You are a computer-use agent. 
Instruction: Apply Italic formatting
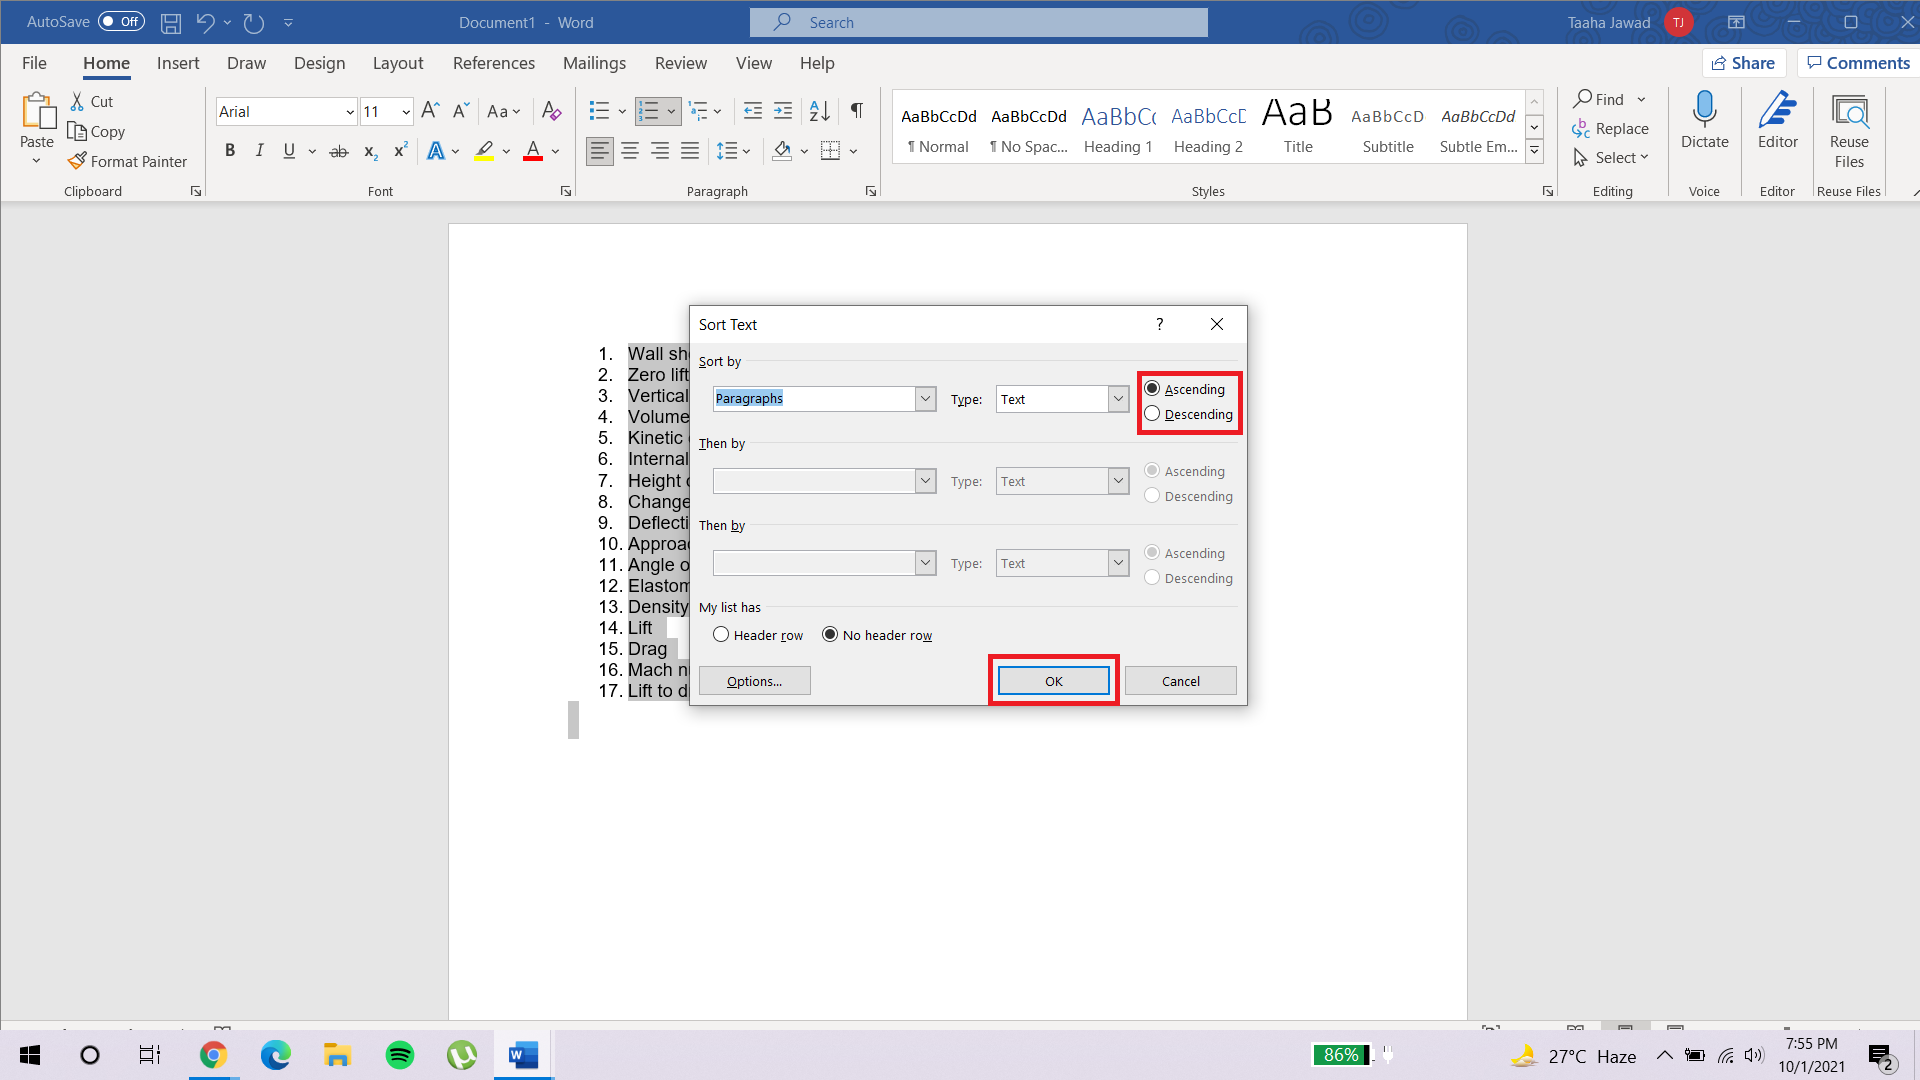[x=259, y=151]
